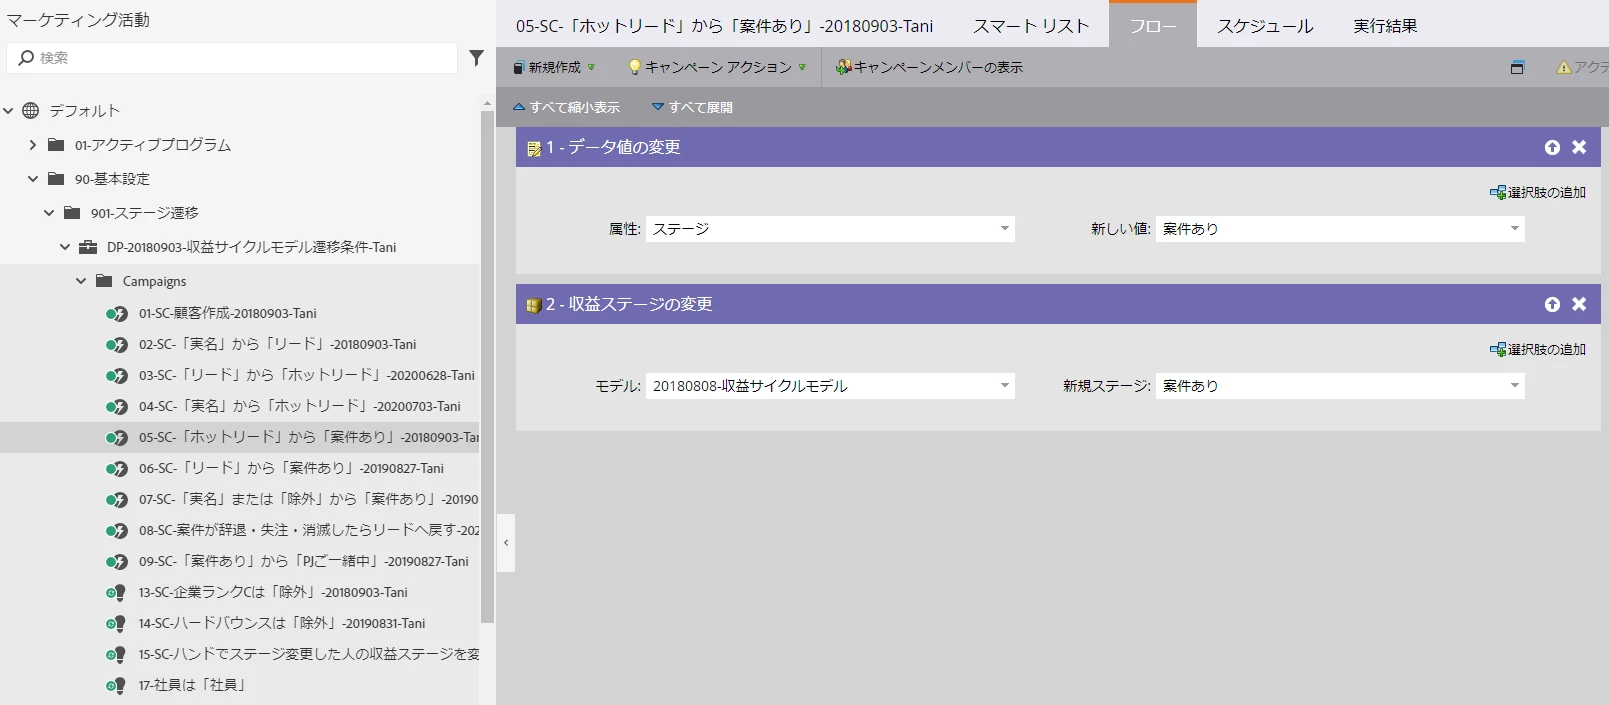Click the lightbulb icon of 14-SC row
This screenshot has height=705, width=1609.
[116, 624]
